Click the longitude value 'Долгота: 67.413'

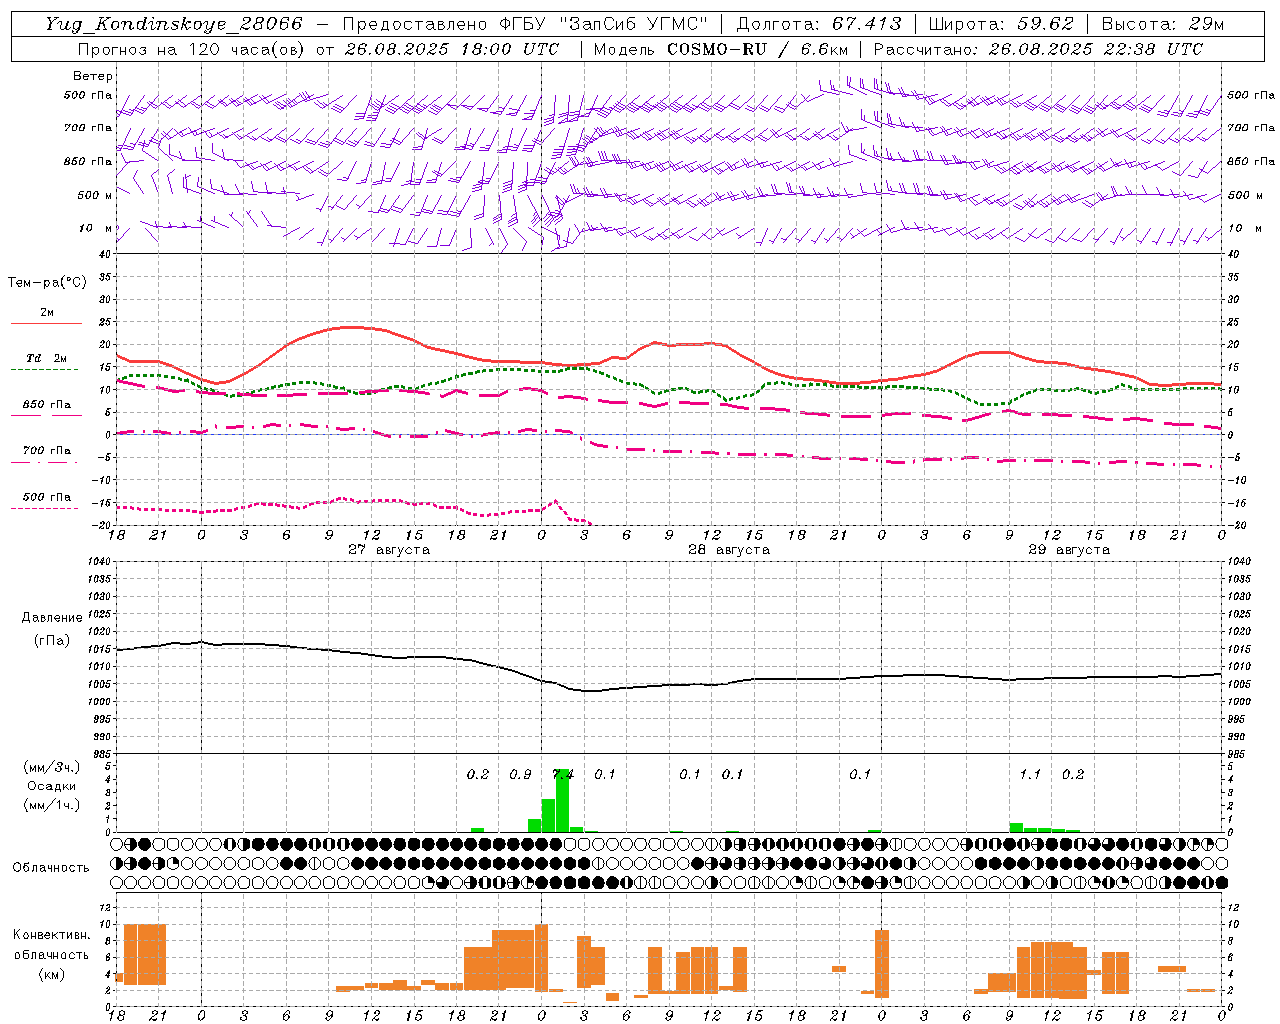click(x=819, y=24)
